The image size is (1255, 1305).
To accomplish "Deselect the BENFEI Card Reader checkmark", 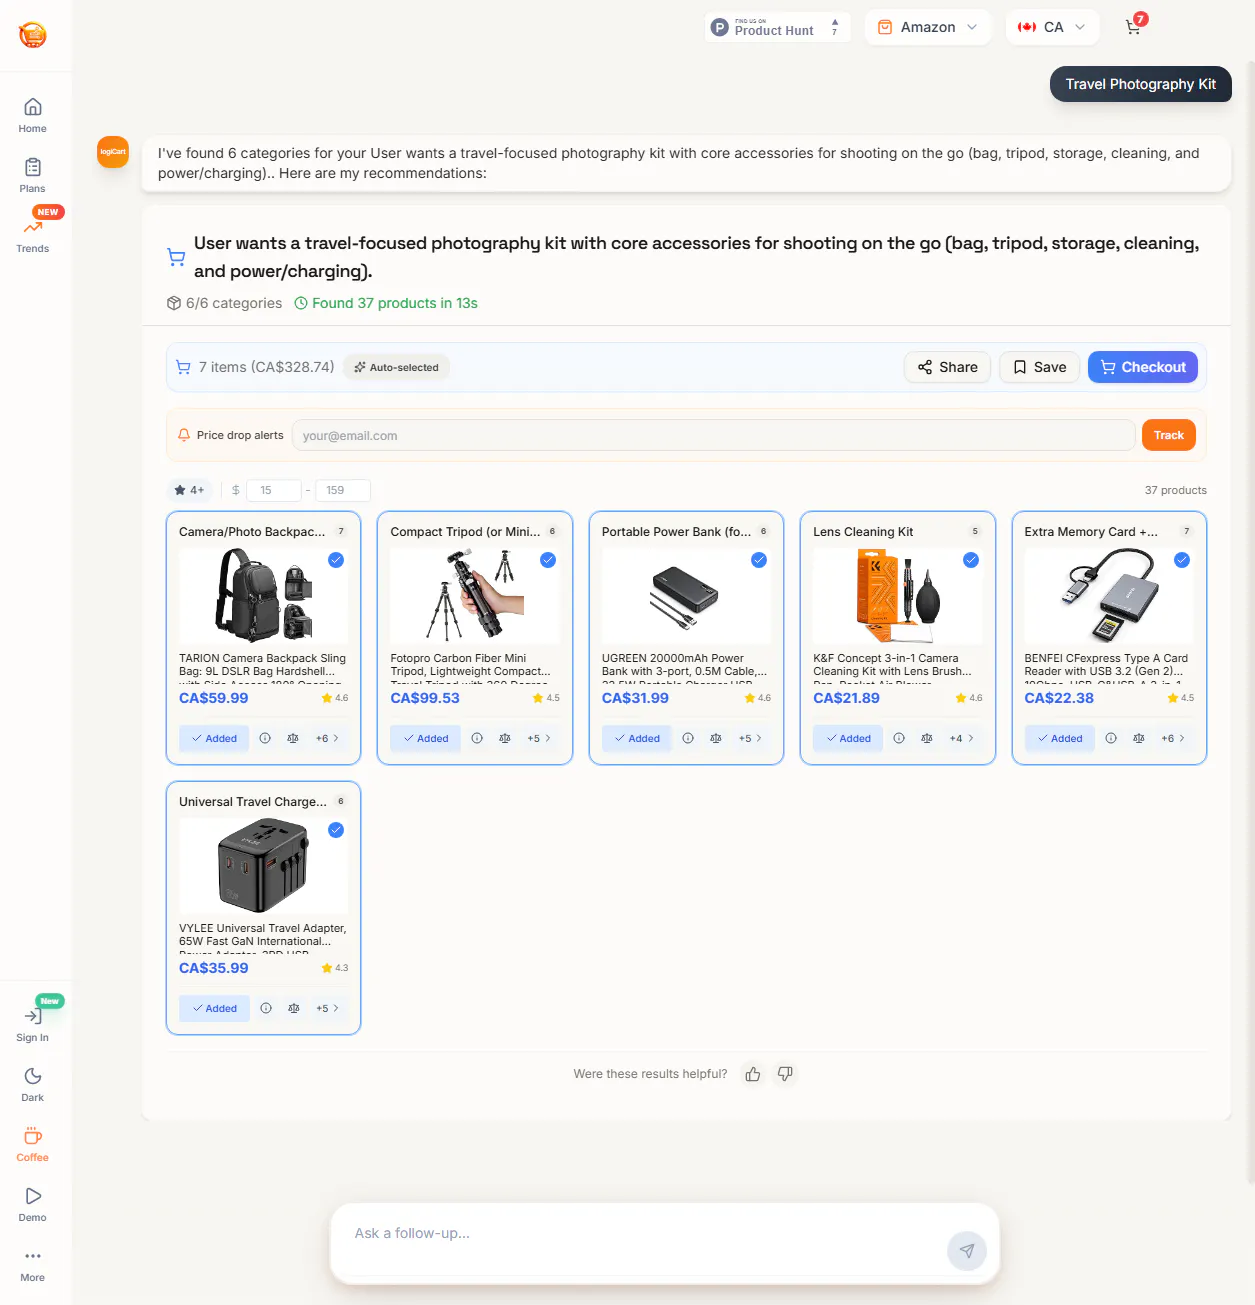I will (1182, 560).
